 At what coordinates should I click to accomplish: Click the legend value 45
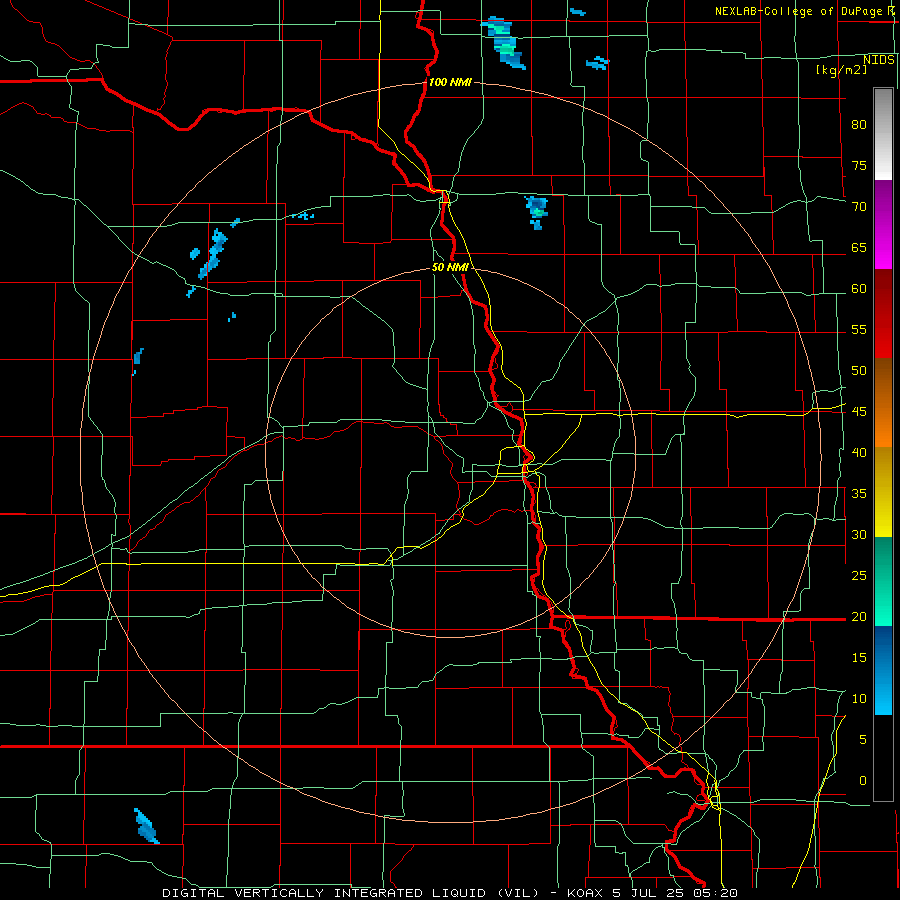(x=859, y=412)
